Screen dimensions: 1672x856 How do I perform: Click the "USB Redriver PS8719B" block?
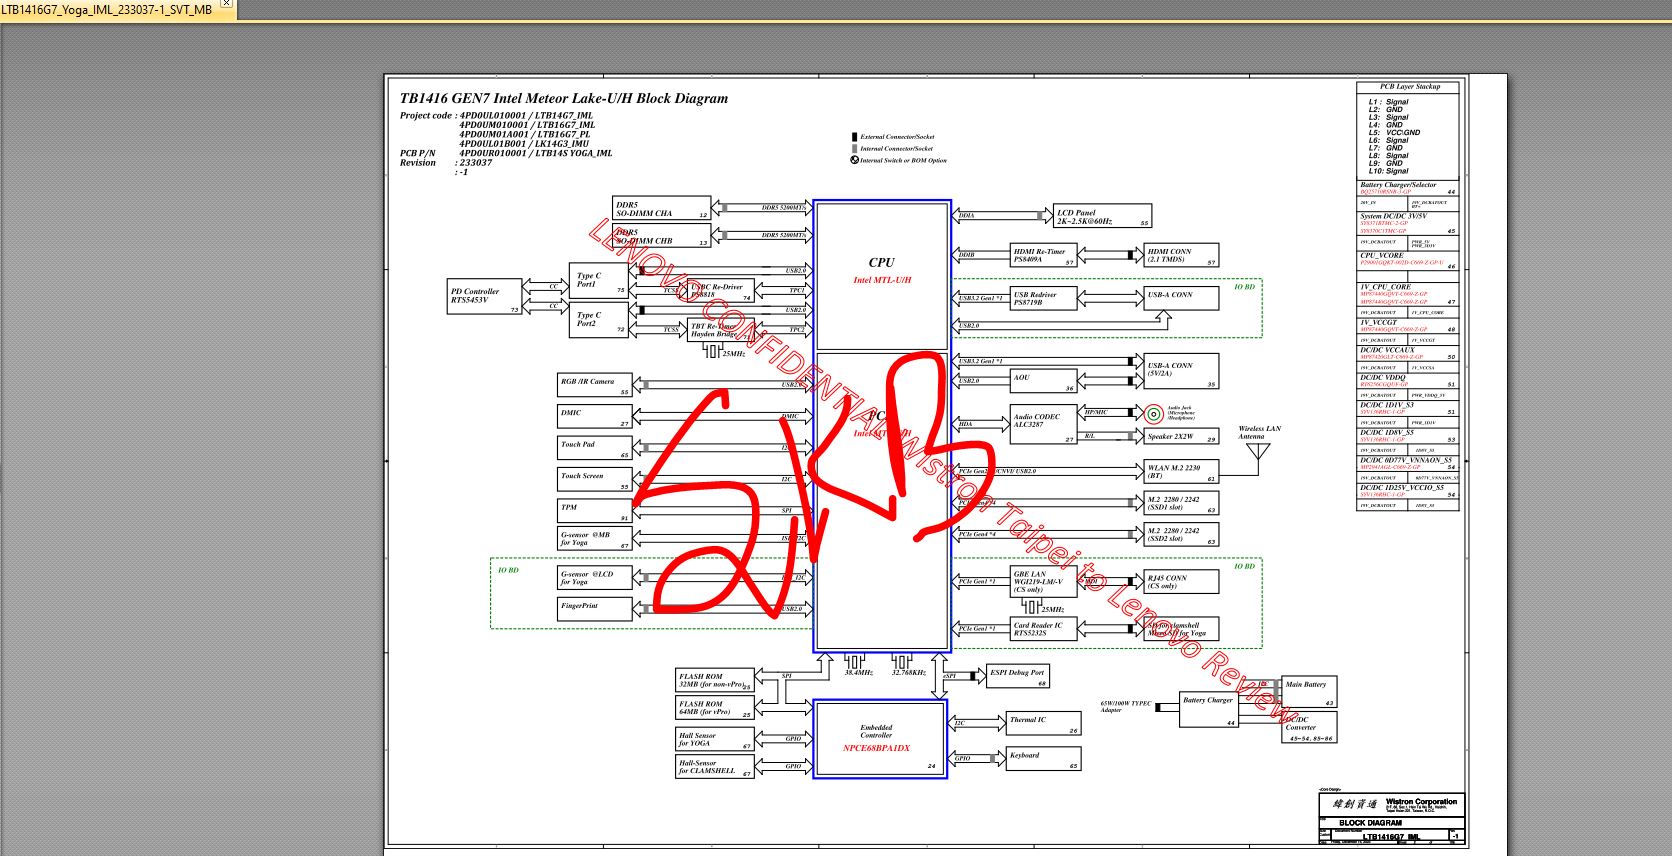pos(1044,298)
